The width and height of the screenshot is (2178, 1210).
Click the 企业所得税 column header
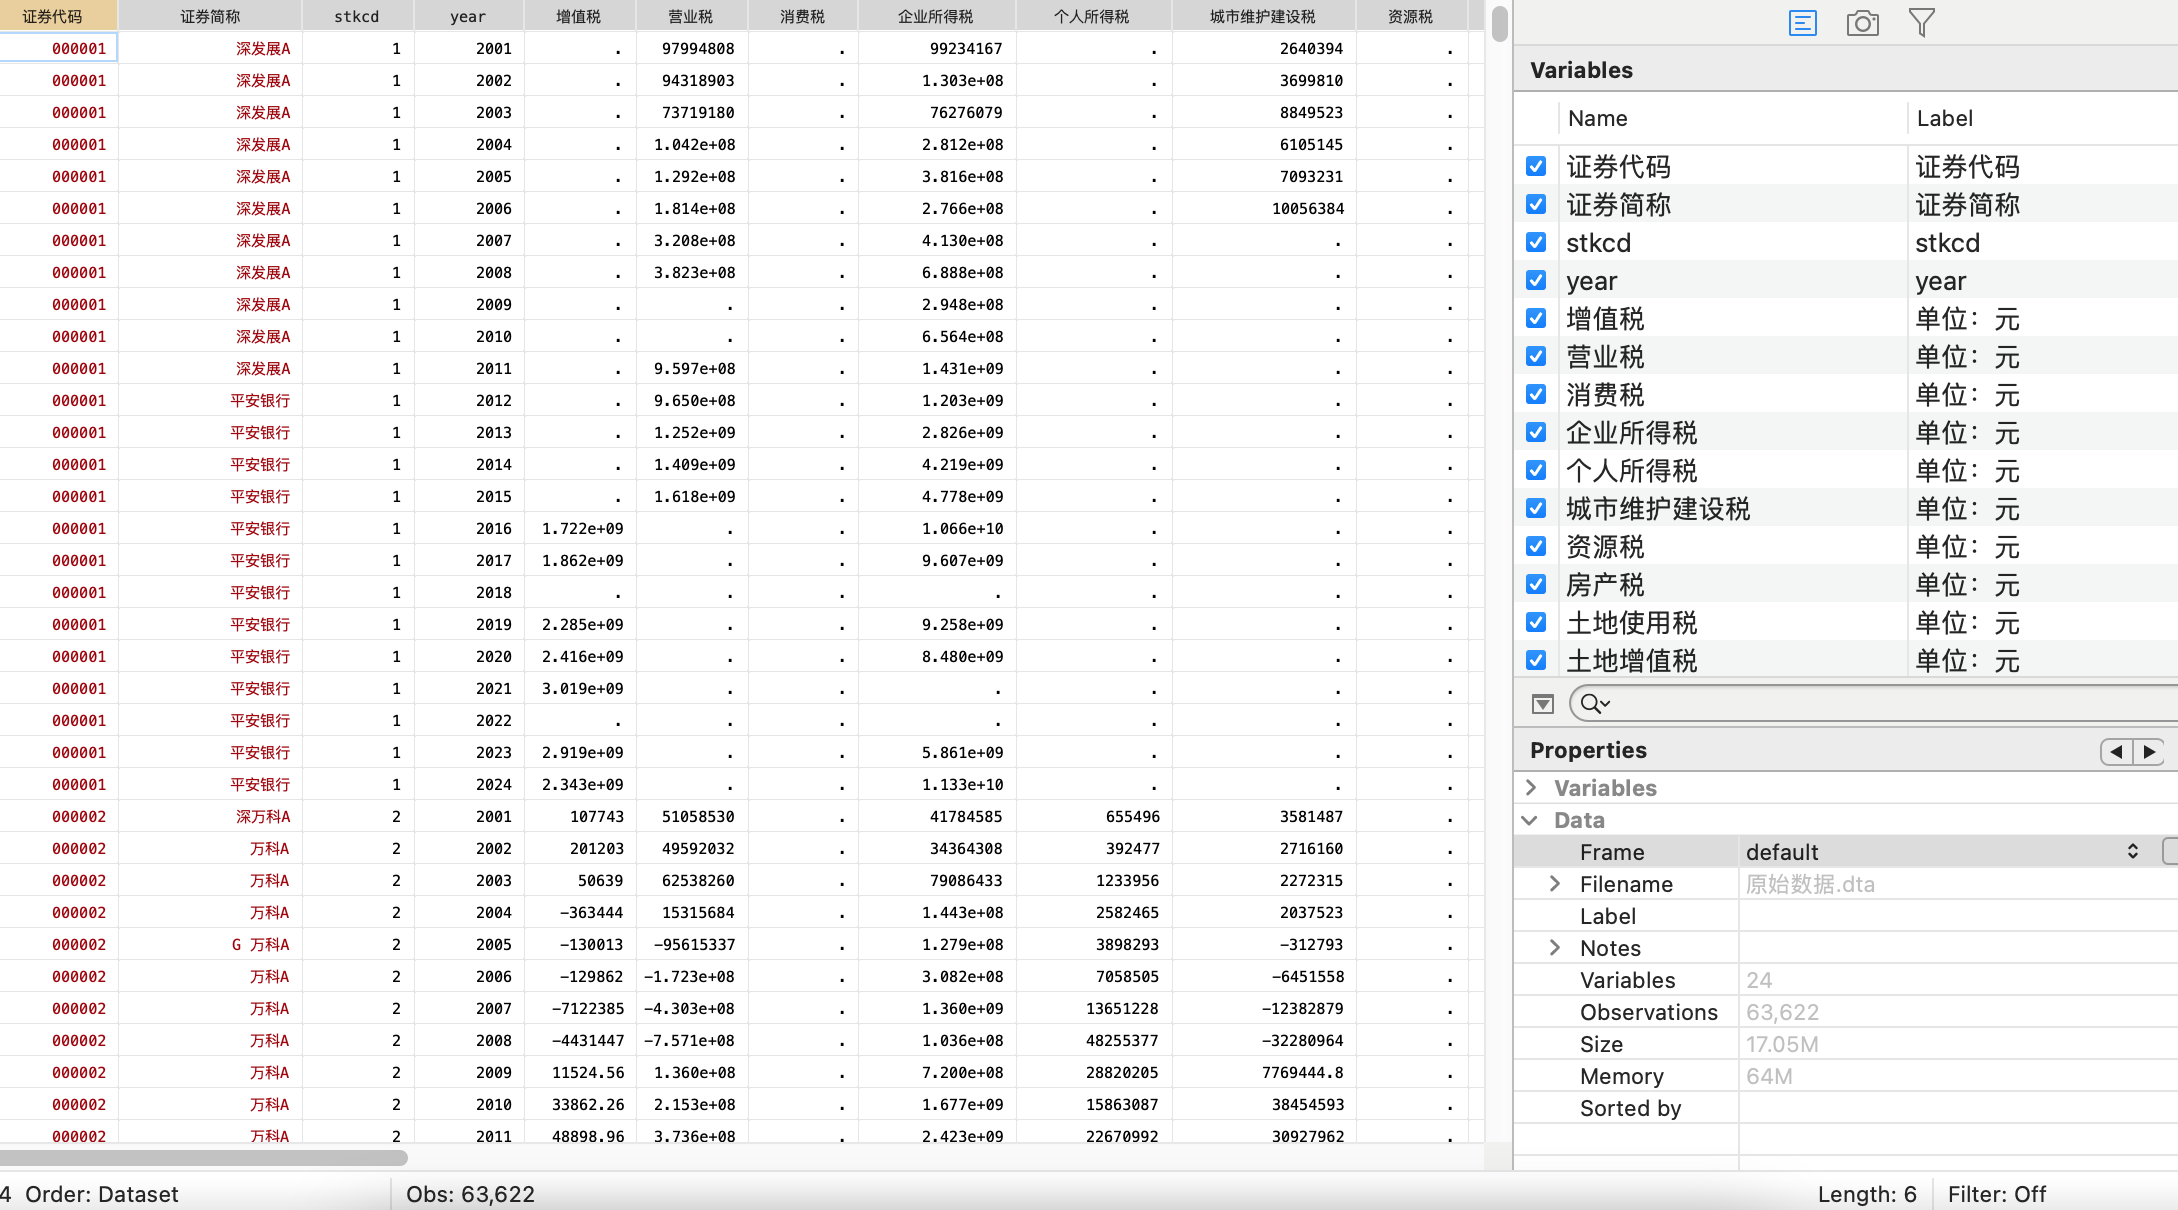point(935,16)
